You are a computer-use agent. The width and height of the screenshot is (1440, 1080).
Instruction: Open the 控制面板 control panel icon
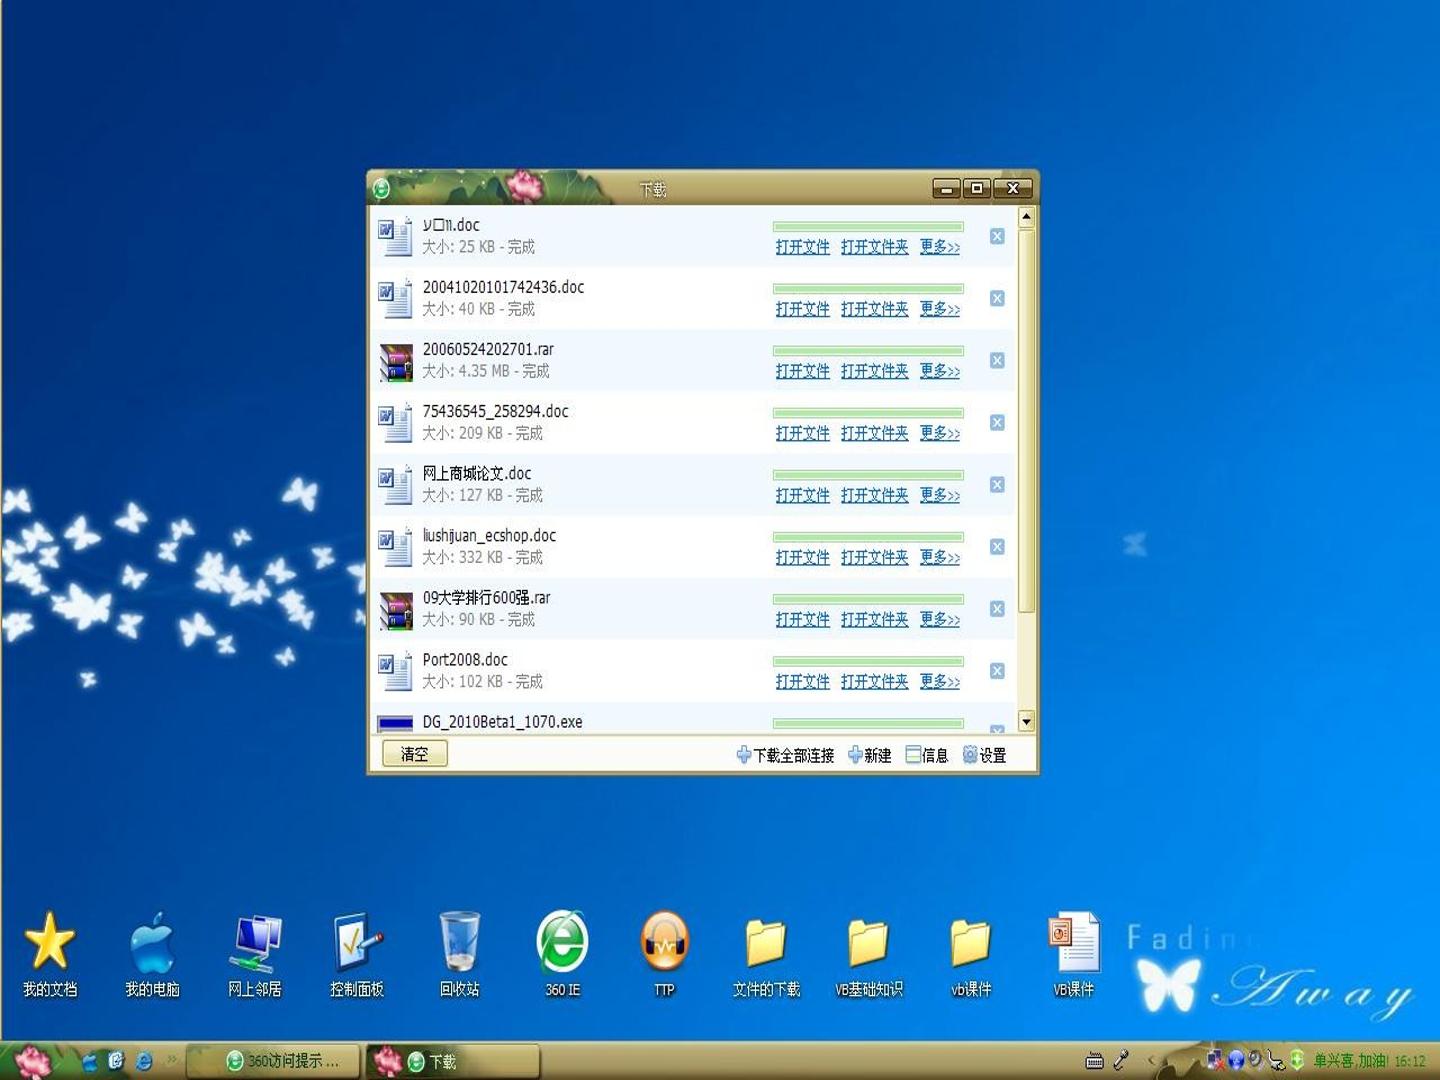click(357, 953)
